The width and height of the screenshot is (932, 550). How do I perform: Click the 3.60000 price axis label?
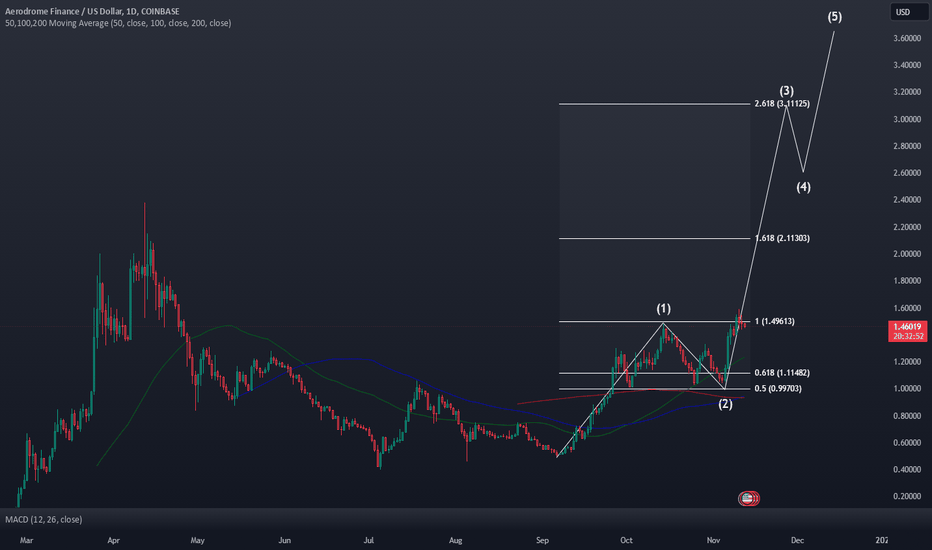click(x=907, y=38)
